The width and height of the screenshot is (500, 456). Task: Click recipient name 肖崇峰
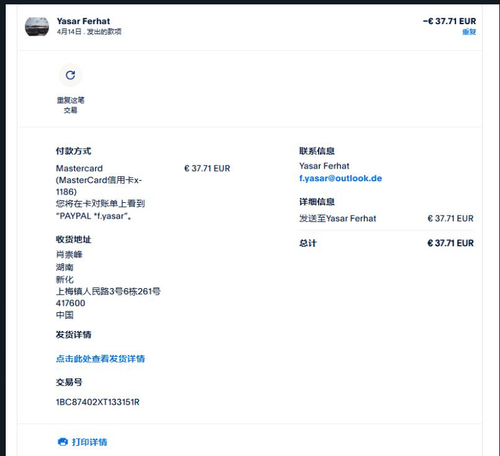click(69, 255)
